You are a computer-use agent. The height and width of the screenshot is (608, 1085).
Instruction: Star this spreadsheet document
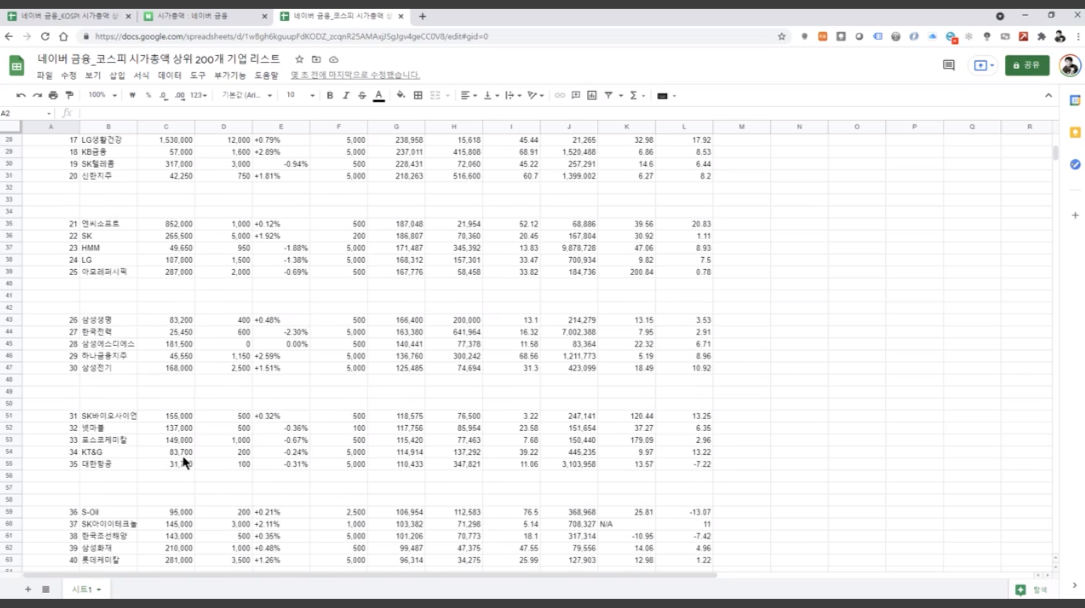[299, 59]
